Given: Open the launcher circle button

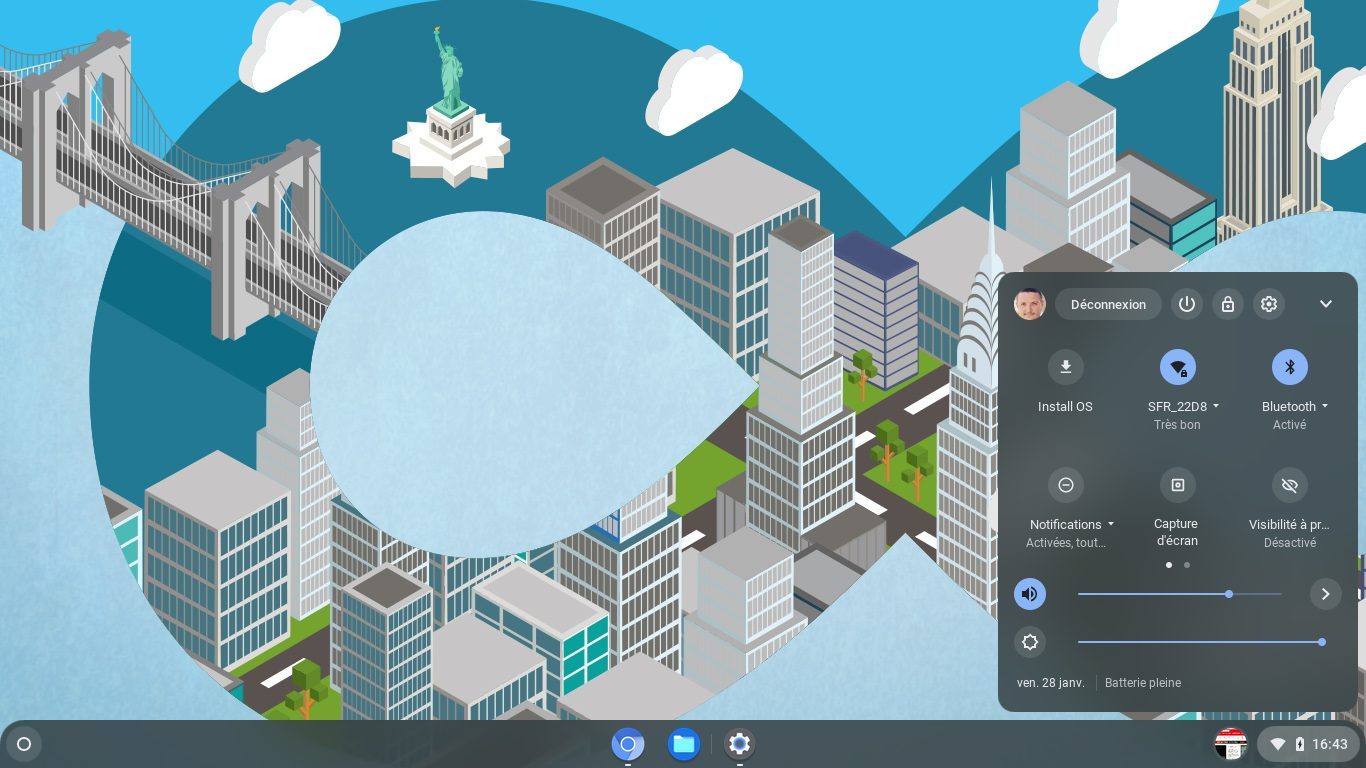Looking at the screenshot, I should [24, 744].
